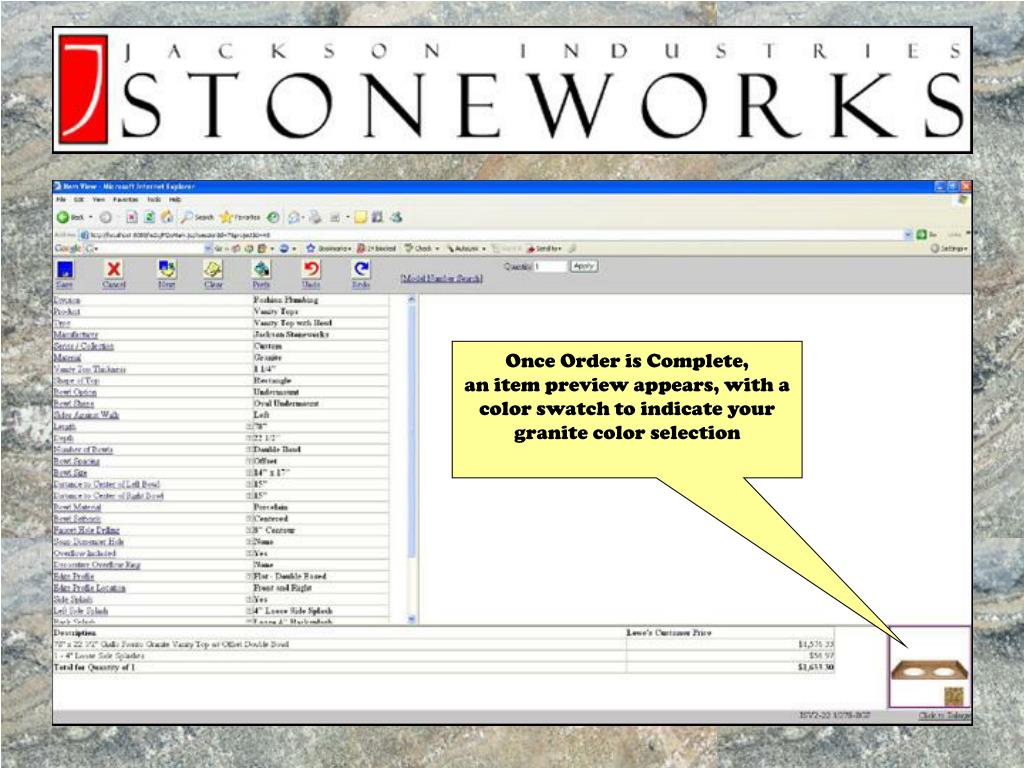The image size is (1024, 768).
Task: Click the 'Double Bowl' value
Action: 277,449
